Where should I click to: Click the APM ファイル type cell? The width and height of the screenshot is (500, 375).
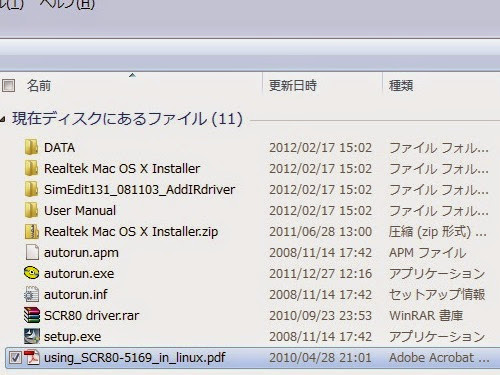[x=428, y=253]
